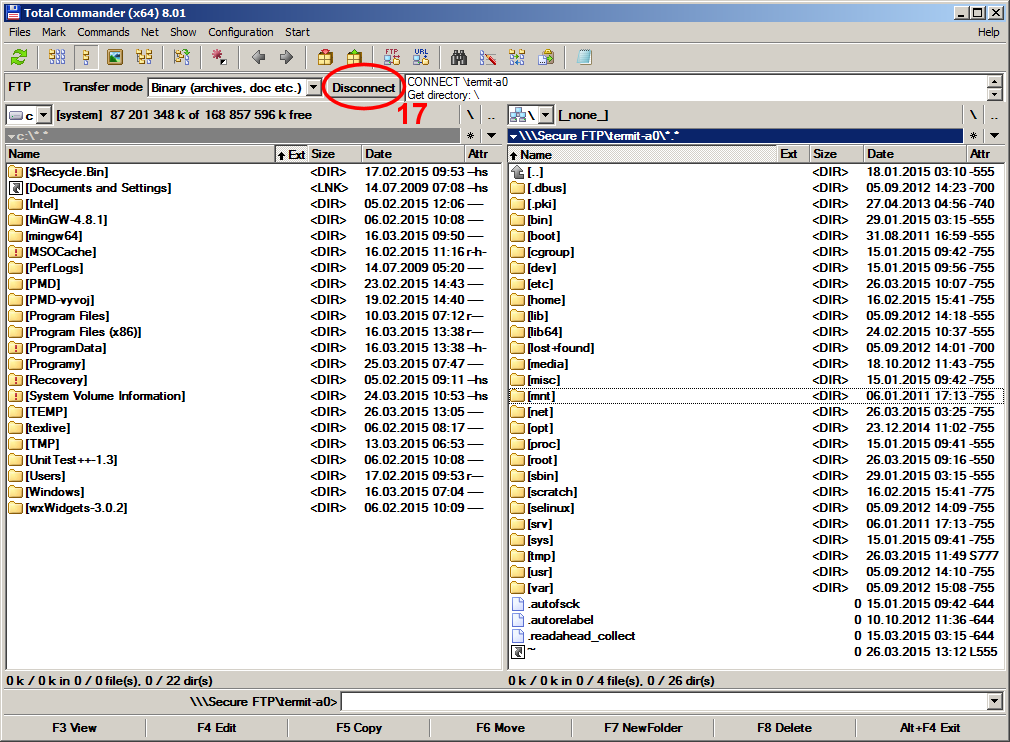Open the FTP connect toolbar icon
The image size is (1010, 742).
pos(391,57)
